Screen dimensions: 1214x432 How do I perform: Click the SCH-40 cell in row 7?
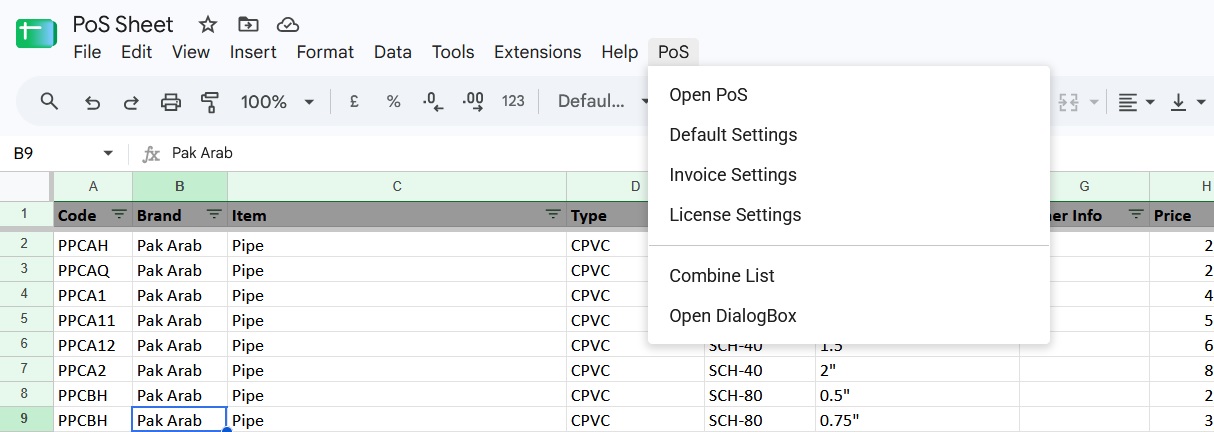(760, 370)
